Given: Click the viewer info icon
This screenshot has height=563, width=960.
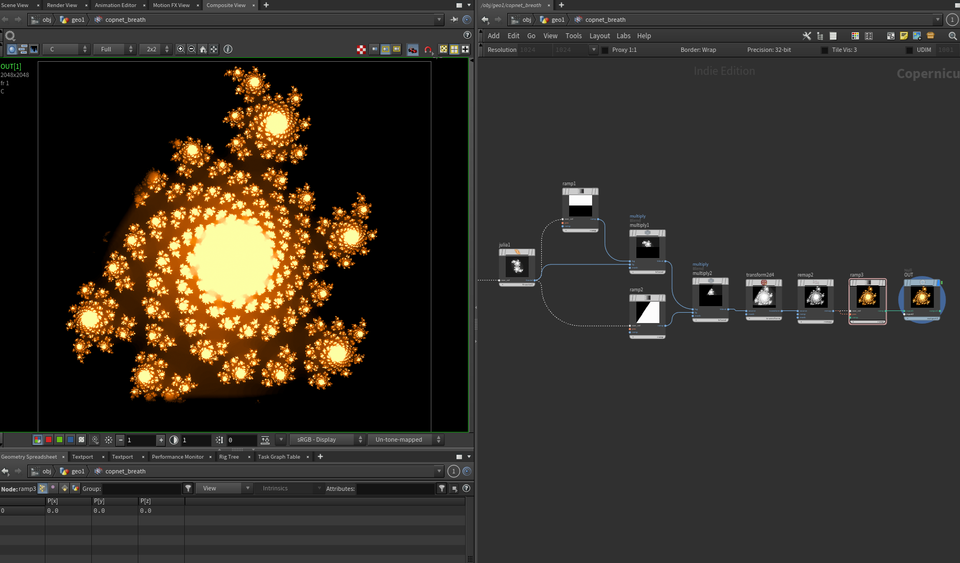Looking at the screenshot, I should pos(227,49).
